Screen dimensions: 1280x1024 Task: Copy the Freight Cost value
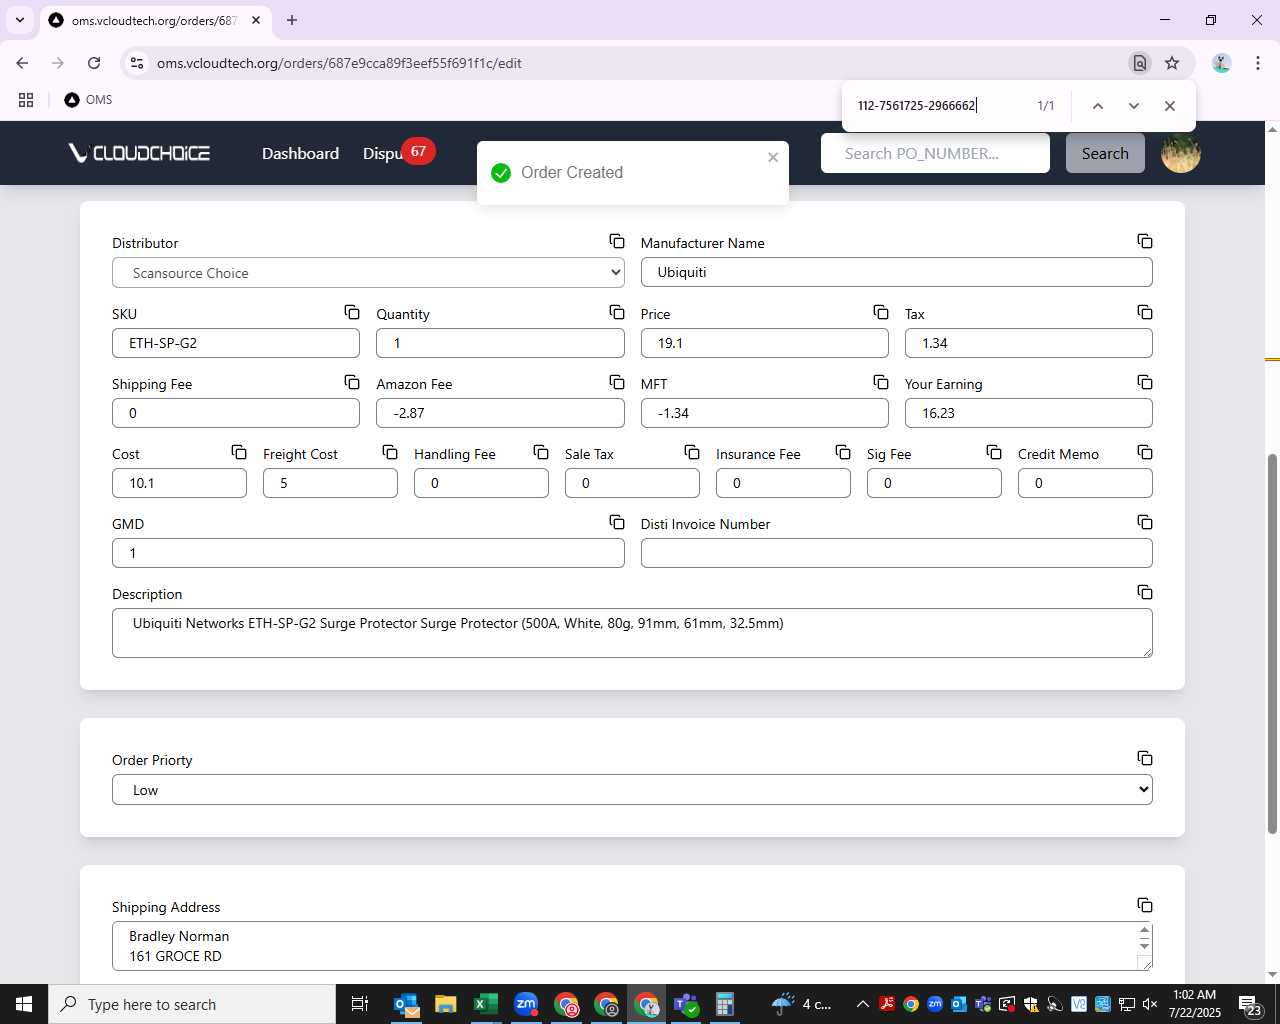tap(390, 452)
